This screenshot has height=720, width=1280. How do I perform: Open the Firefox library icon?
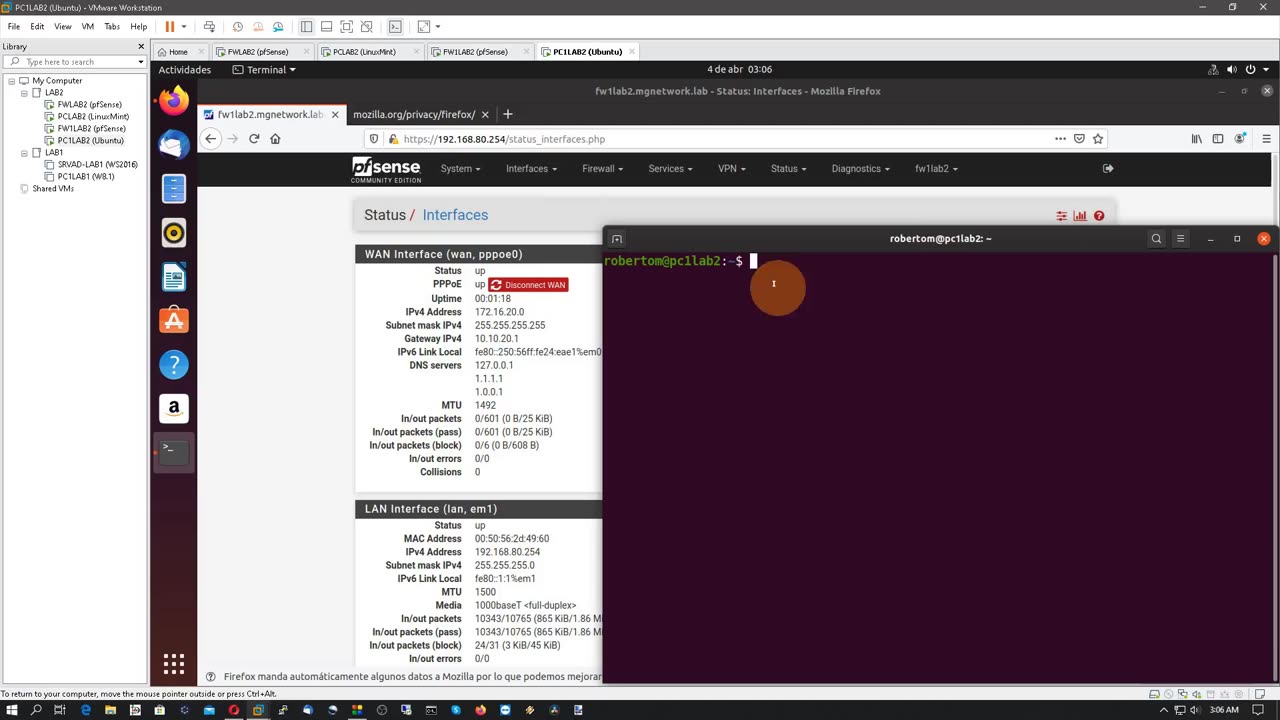[1196, 139]
